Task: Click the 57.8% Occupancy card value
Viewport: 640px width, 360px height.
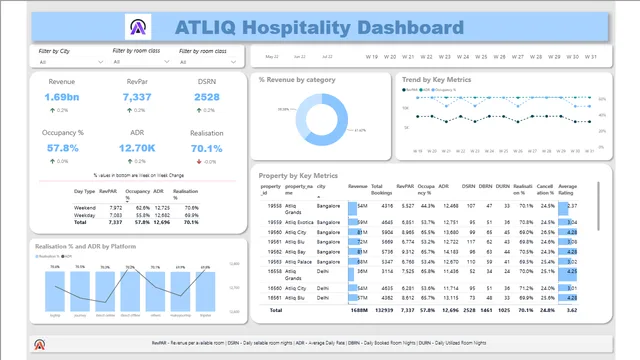Action: (62, 148)
